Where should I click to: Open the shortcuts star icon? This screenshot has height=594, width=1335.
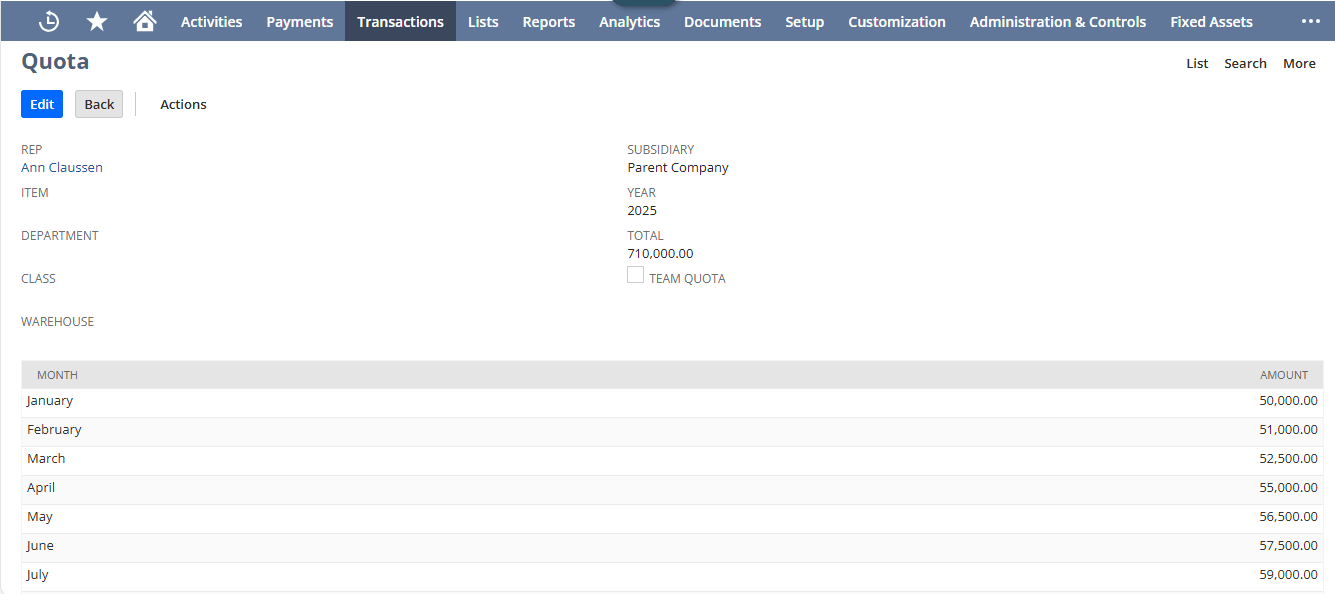pos(96,20)
